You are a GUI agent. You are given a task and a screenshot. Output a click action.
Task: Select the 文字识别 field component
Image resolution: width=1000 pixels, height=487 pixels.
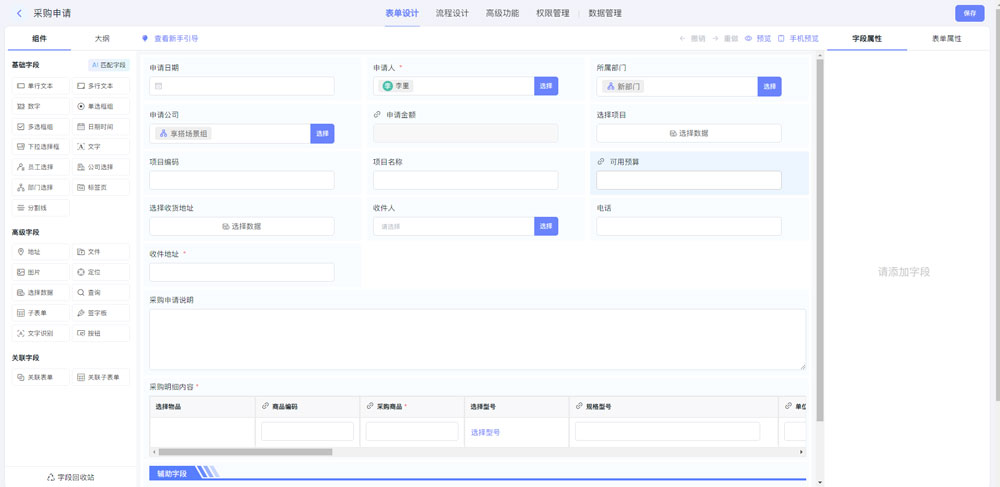41,333
